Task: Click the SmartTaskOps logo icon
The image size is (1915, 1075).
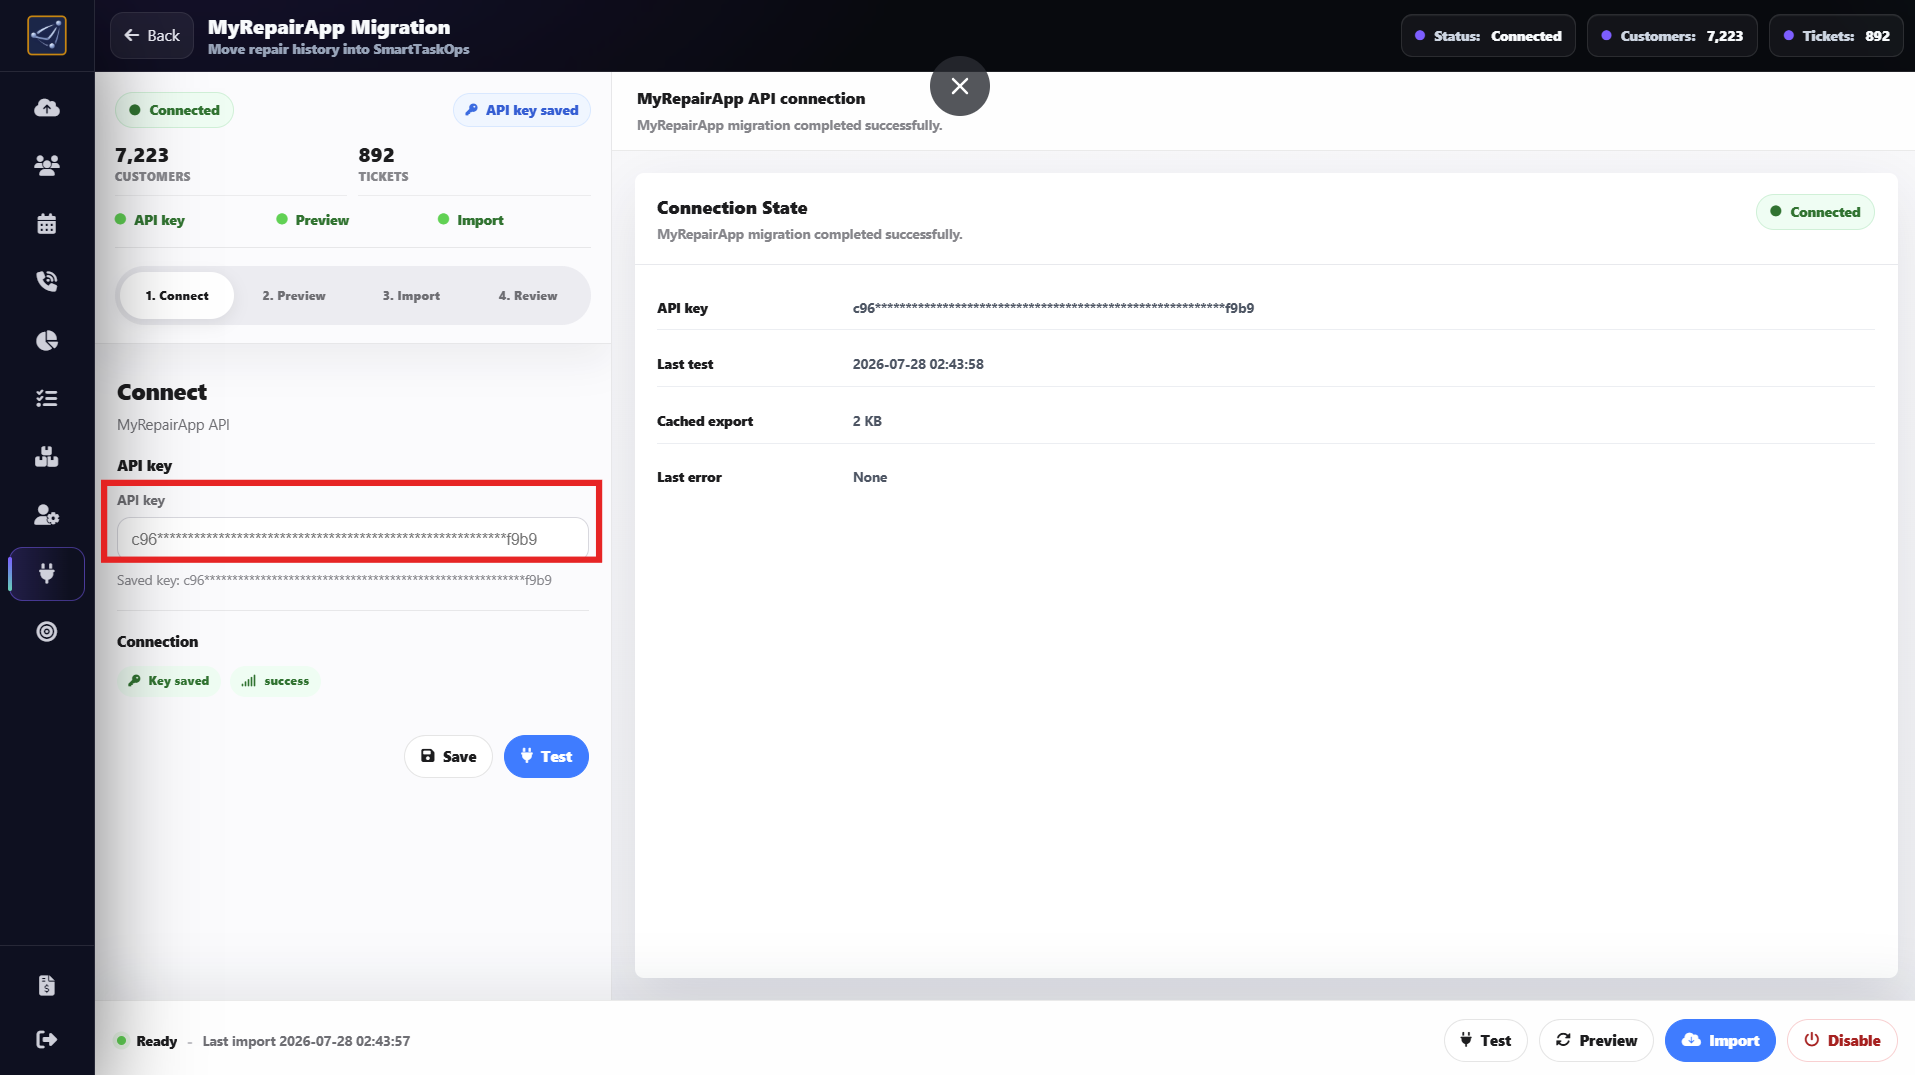Action: pyautogui.click(x=47, y=36)
